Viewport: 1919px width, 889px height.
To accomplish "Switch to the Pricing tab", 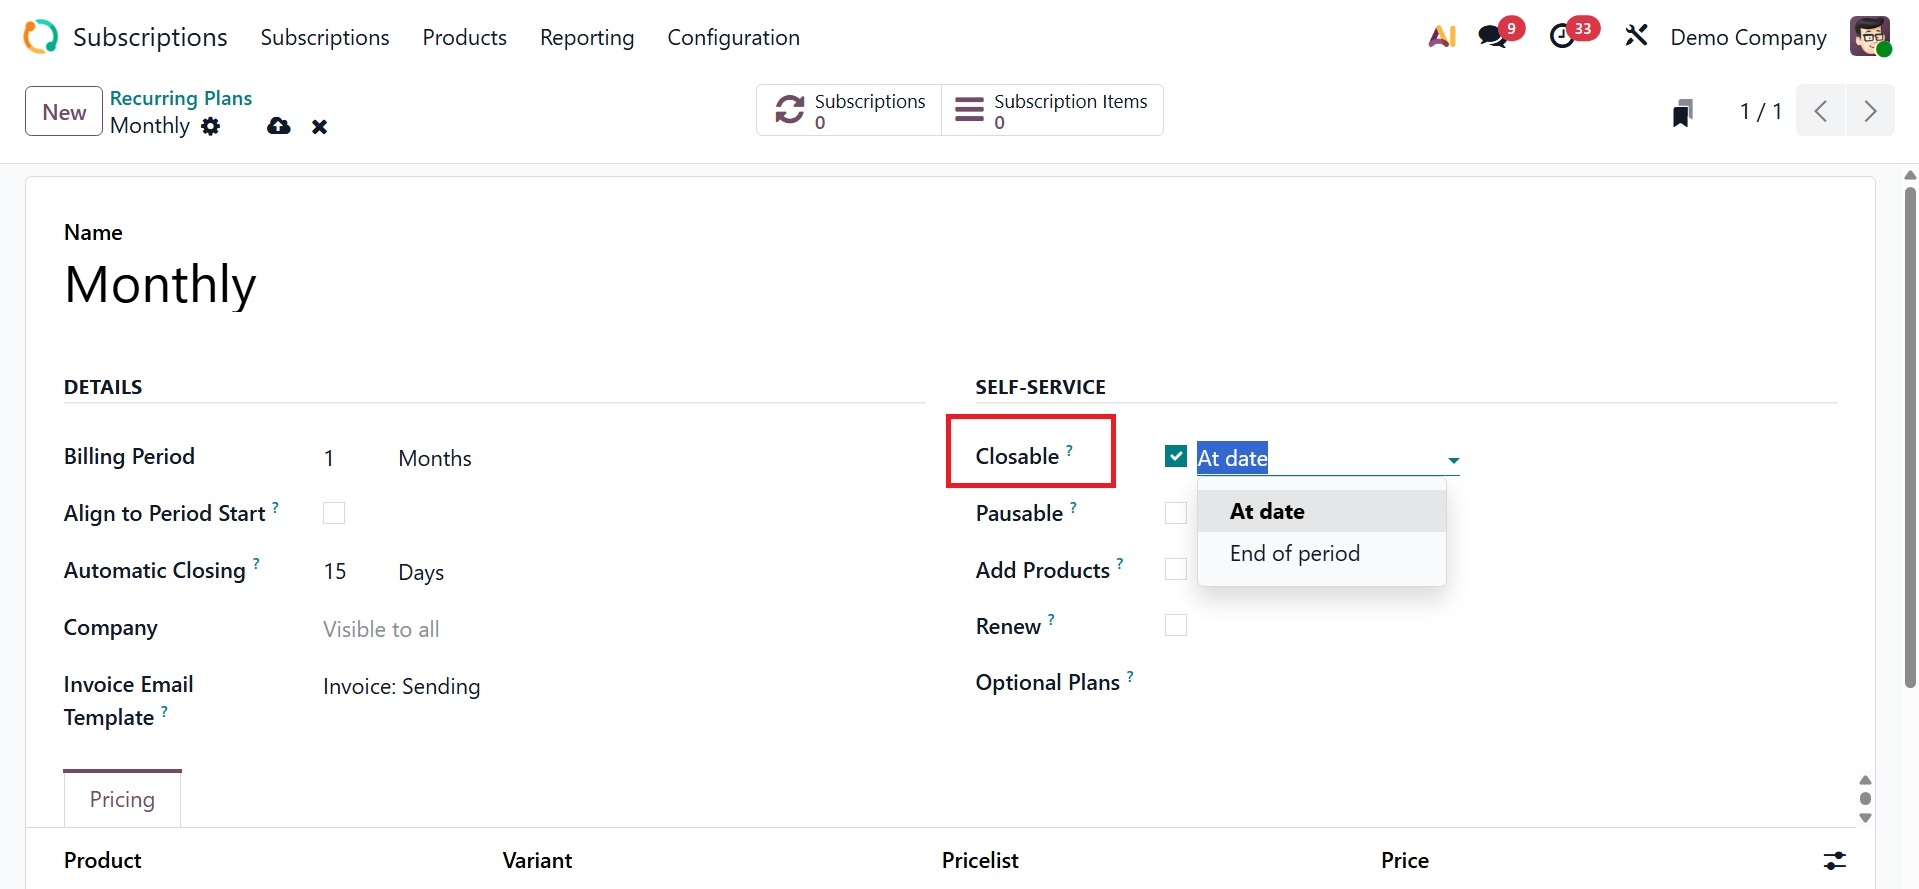I will coord(122,799).
